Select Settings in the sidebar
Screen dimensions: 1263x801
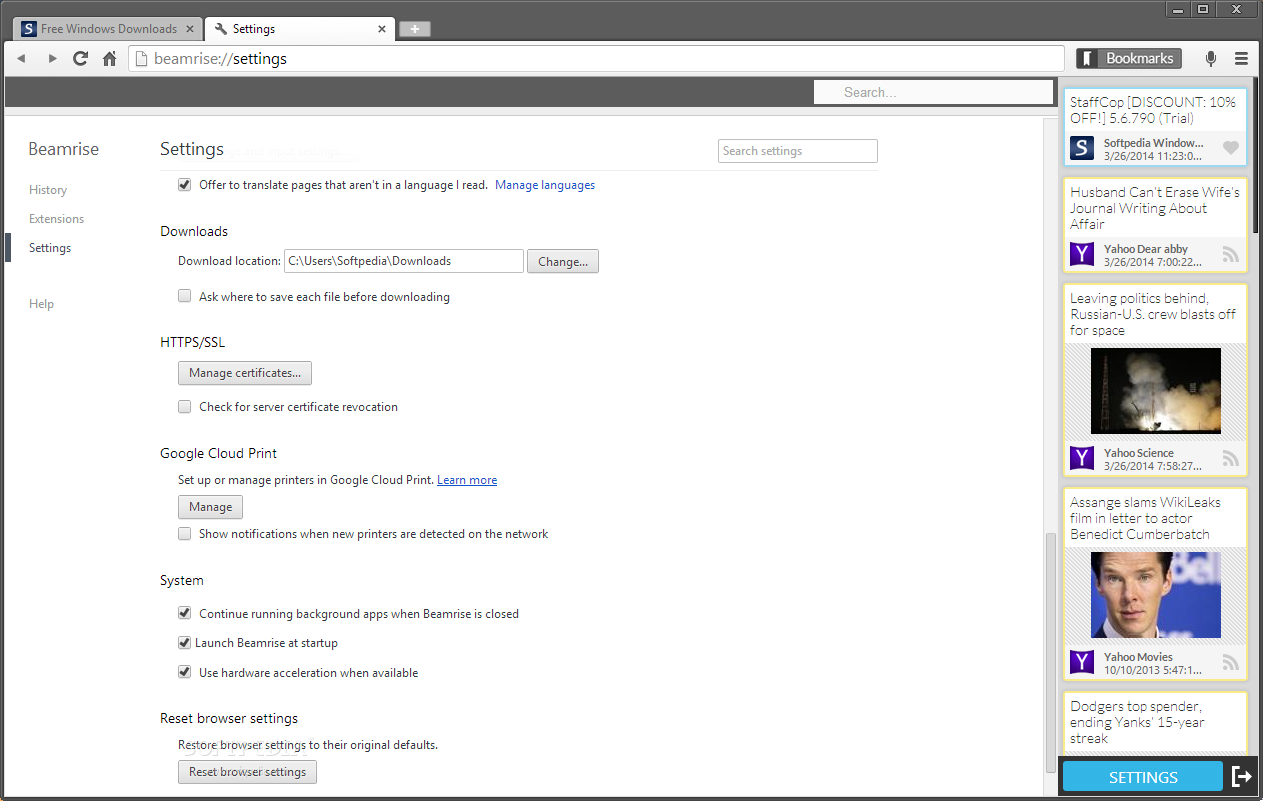click(50, 248)
